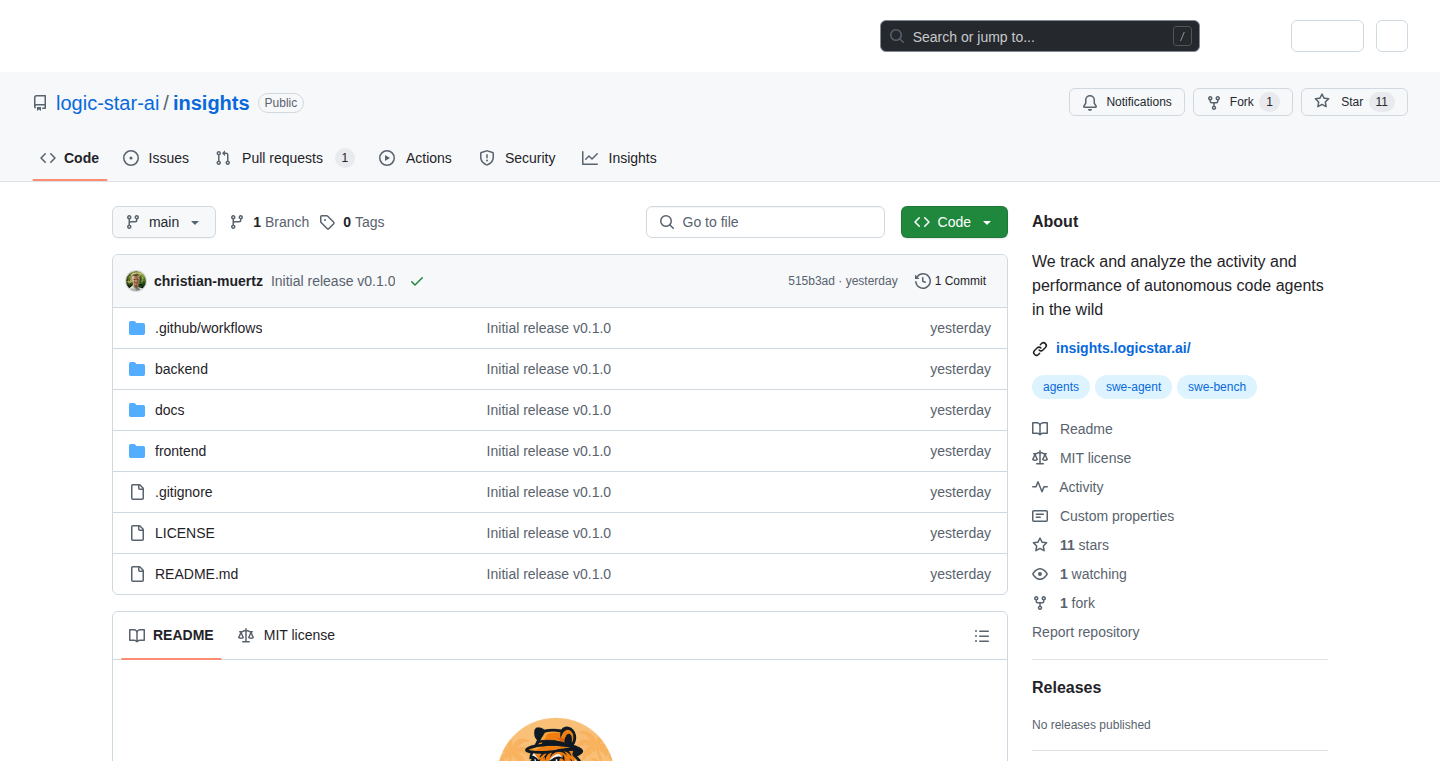Select the README tab above the readme

pyautogui.click(x=171, y=635)
